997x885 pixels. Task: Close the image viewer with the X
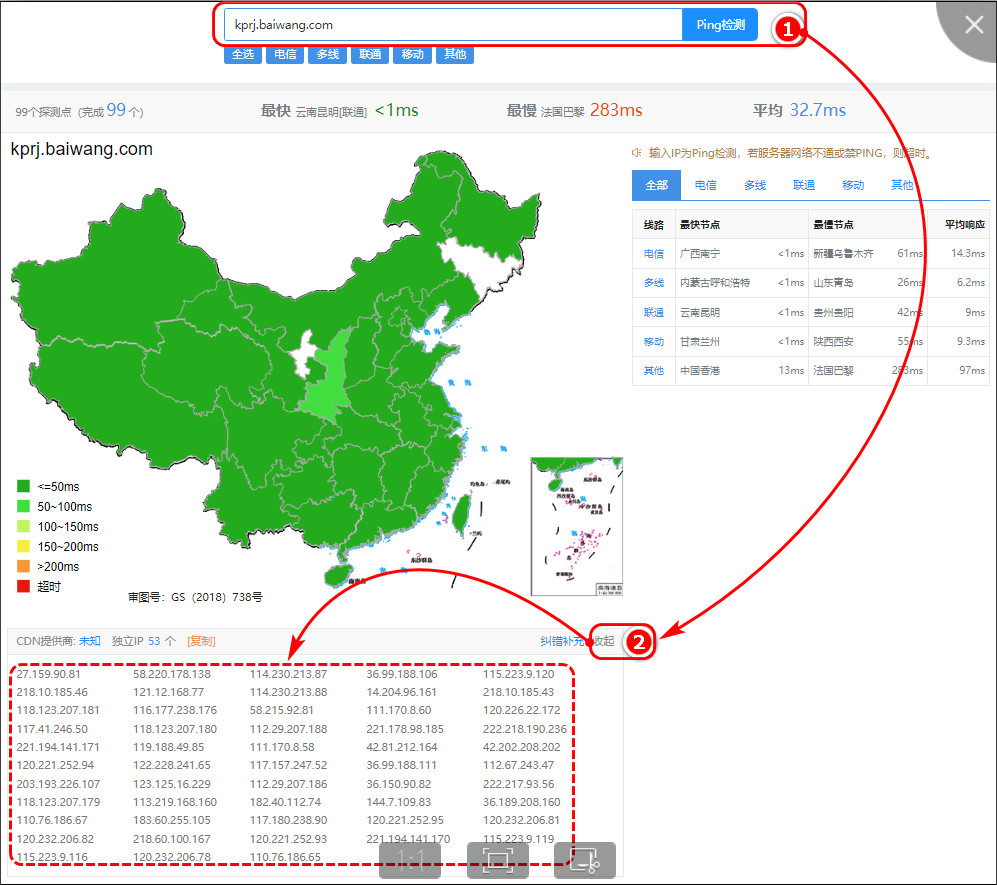[x=973, y=25]
